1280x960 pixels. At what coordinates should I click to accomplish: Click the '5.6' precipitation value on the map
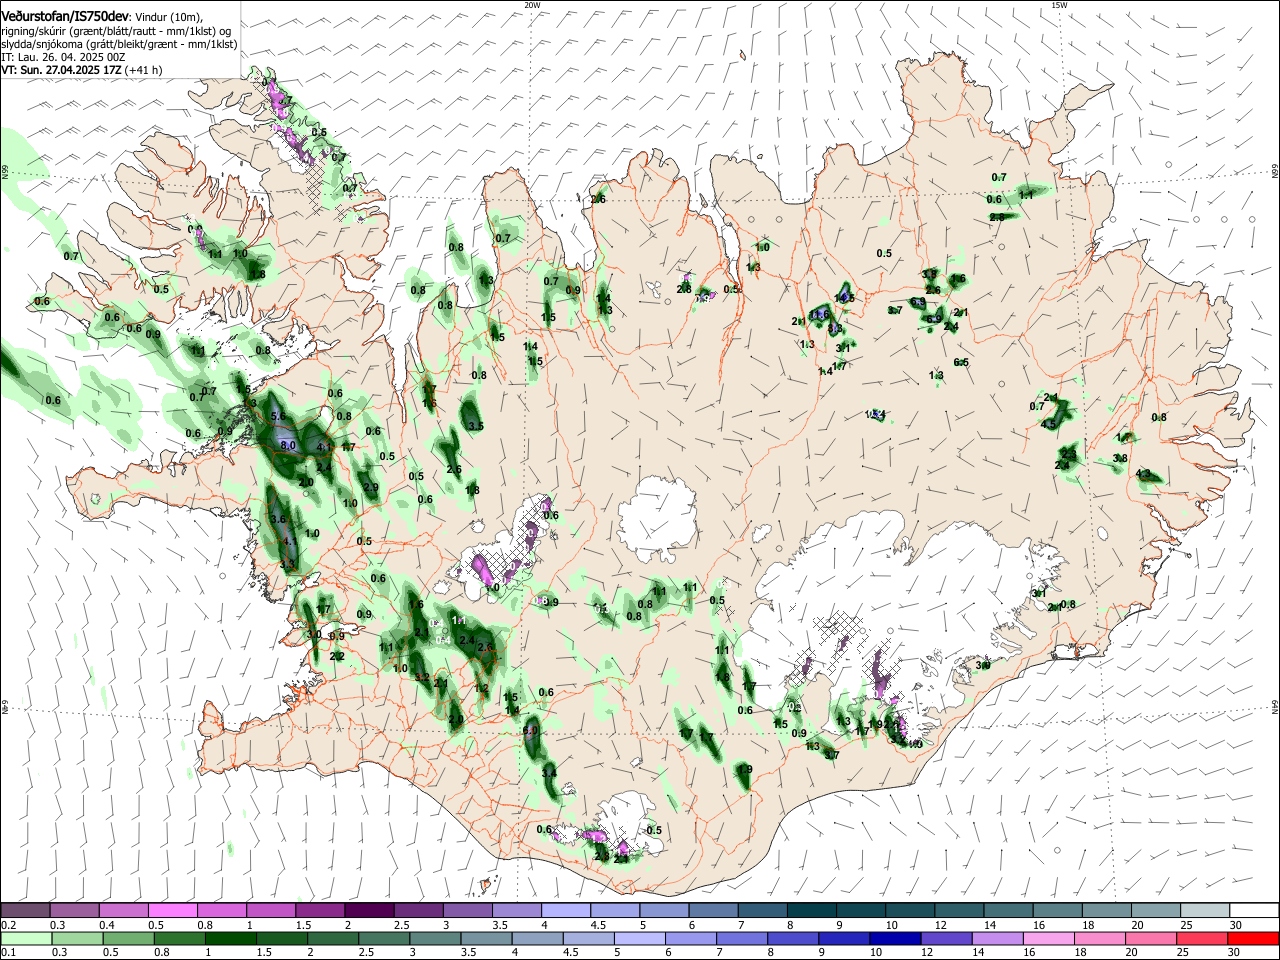(278, 416)
